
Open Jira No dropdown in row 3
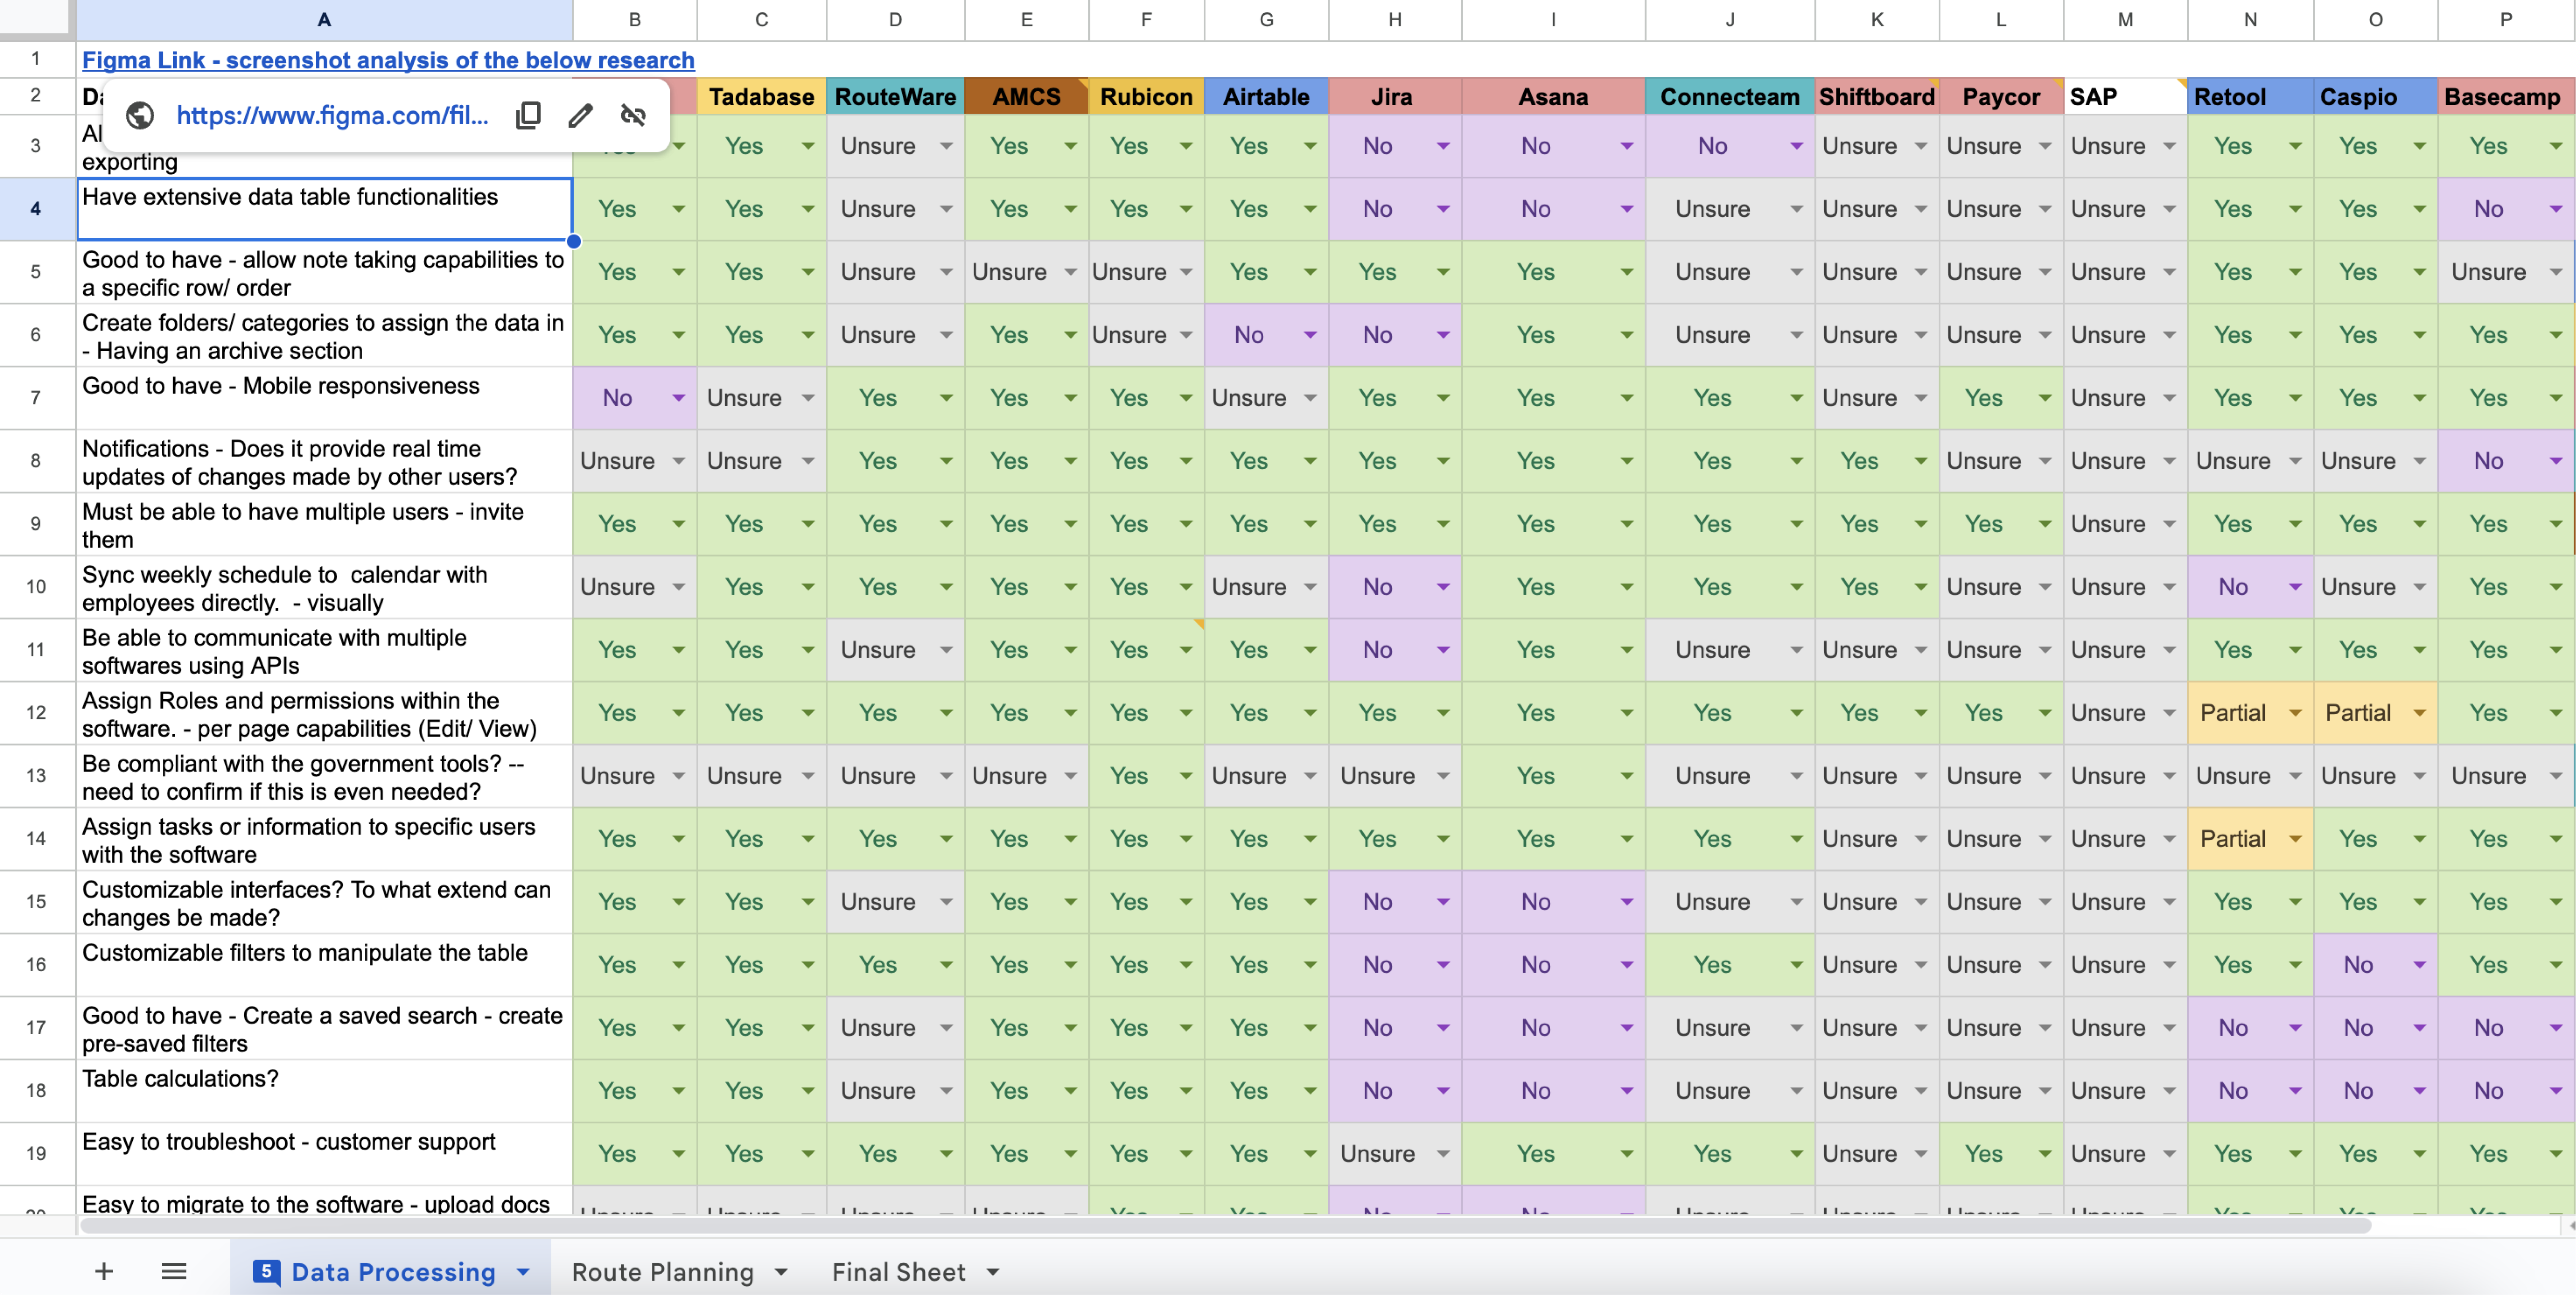pos(1443,146)
